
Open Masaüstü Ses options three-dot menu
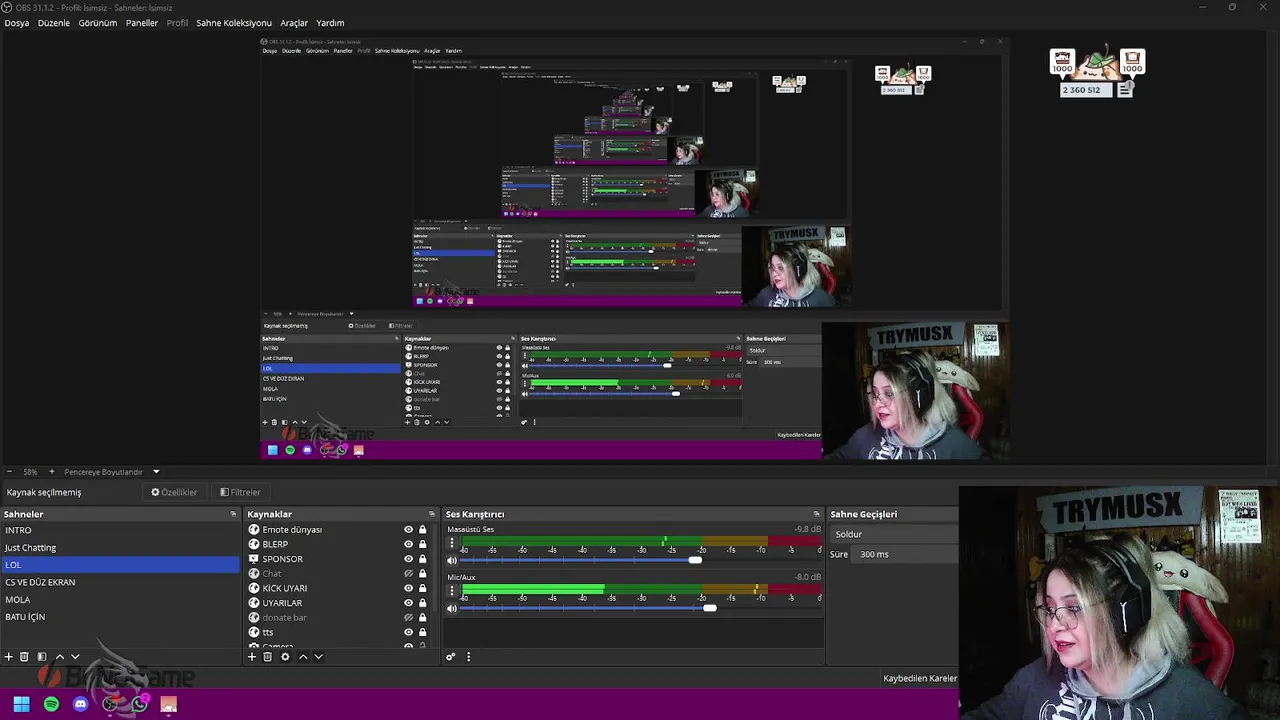pyautogui.click(x=451, y=544)
